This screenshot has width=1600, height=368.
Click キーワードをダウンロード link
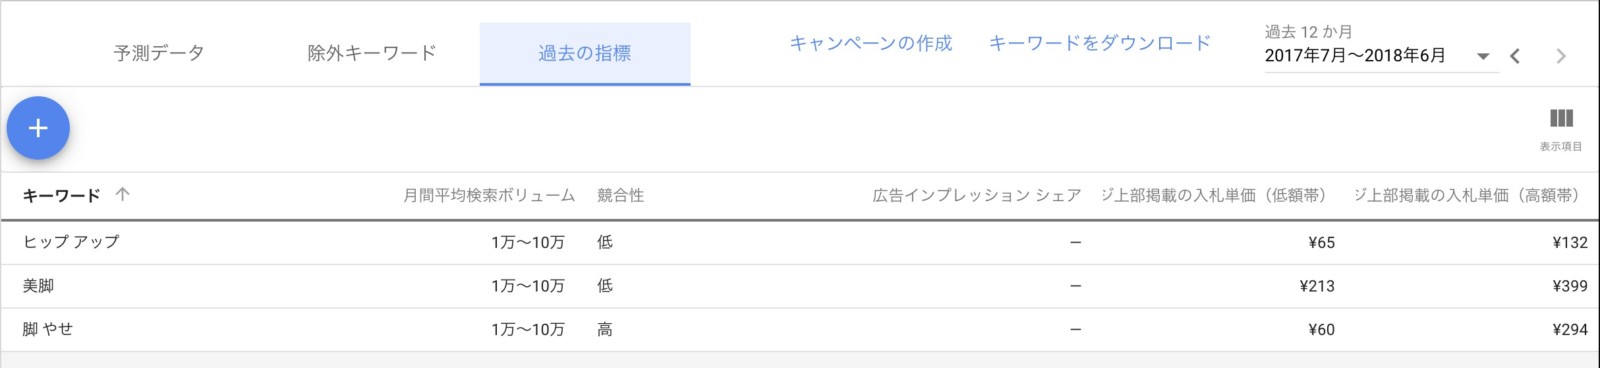pos(1100,43)
